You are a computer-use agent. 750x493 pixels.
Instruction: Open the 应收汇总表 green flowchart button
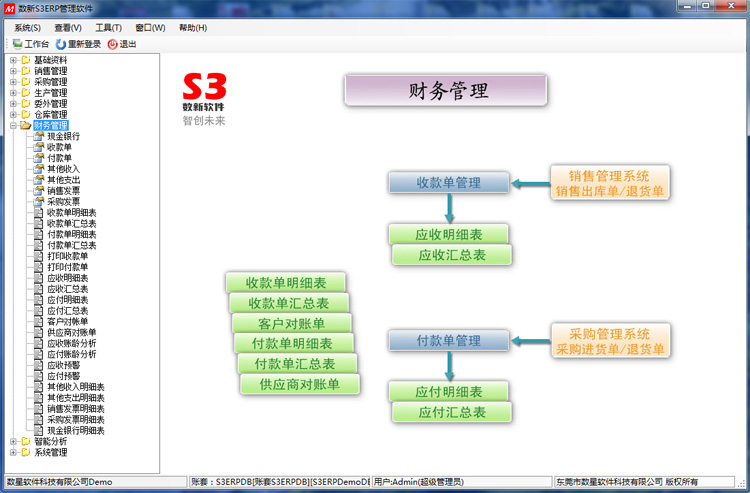pyautogui.click(x=452, y=255)
